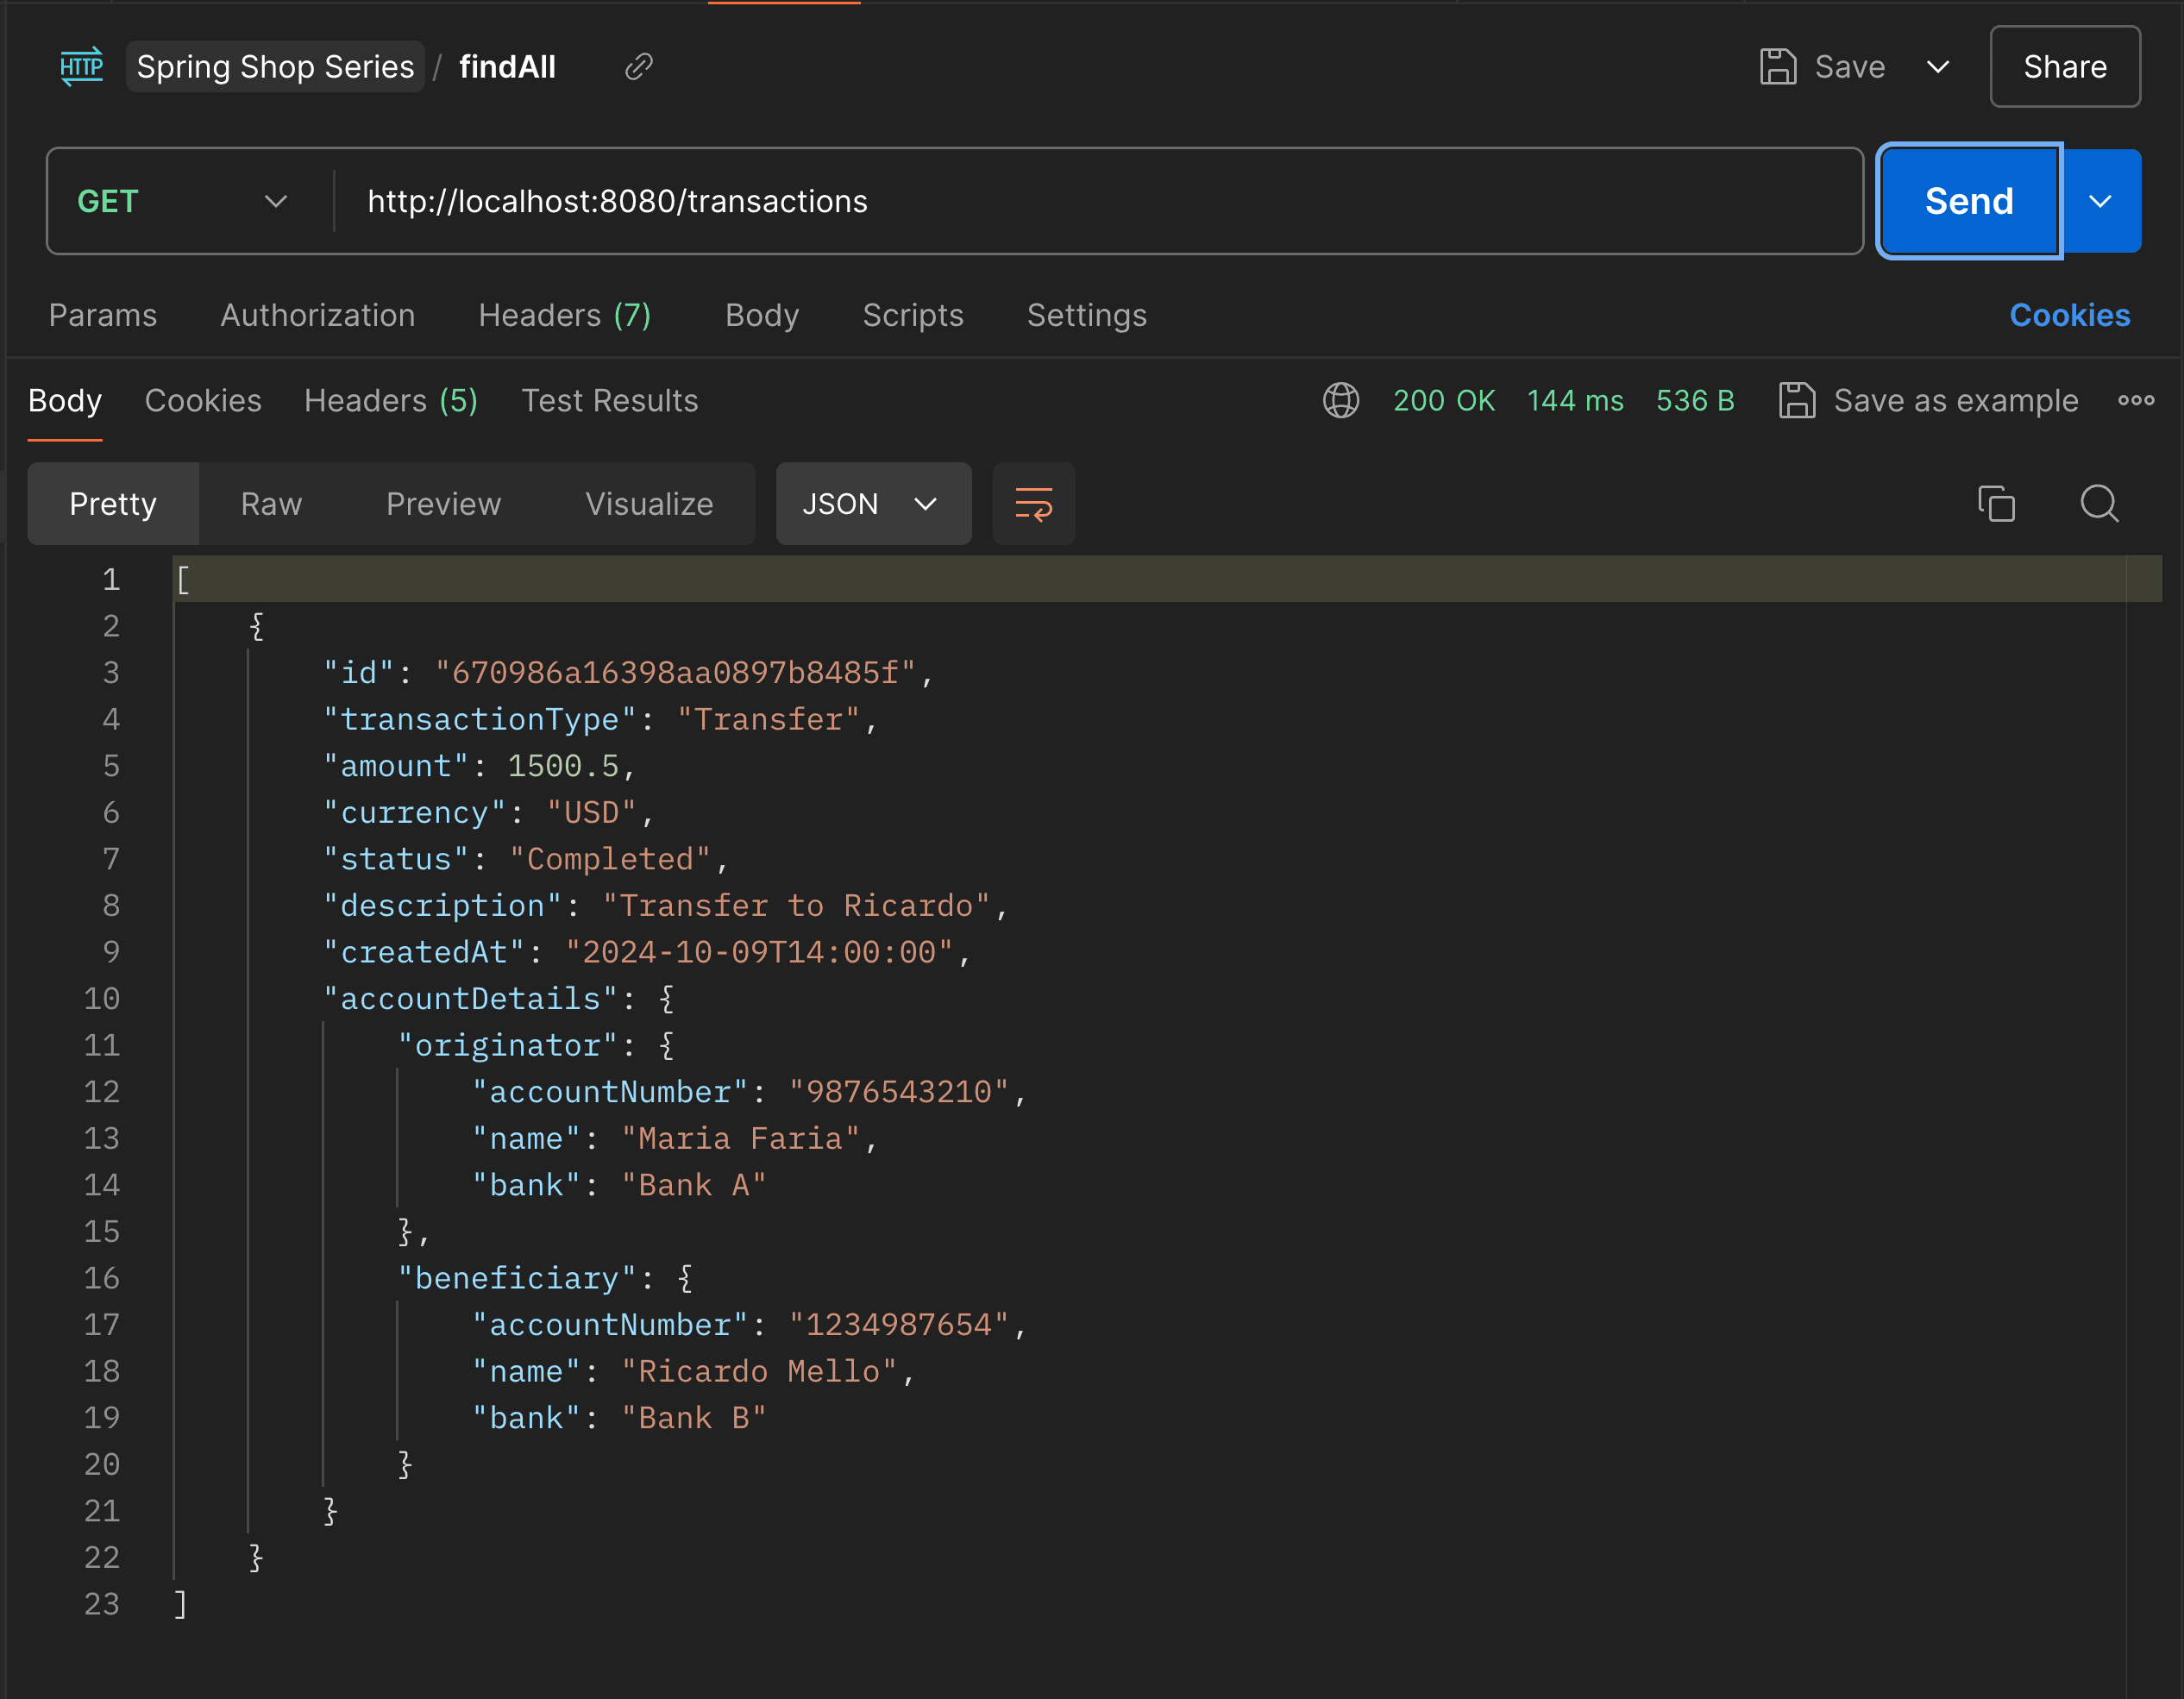Open network details via the globe icon
The height and width of the screenshot is (1699, 2184).
(x=1341, y=400)
